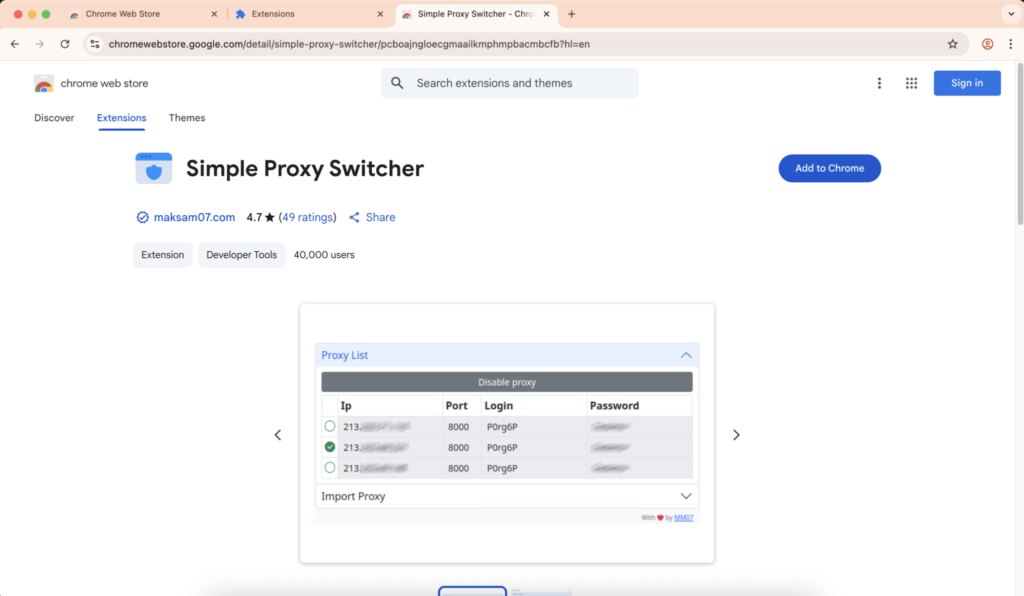Click the Add to Chrome button

pos(829,168)
